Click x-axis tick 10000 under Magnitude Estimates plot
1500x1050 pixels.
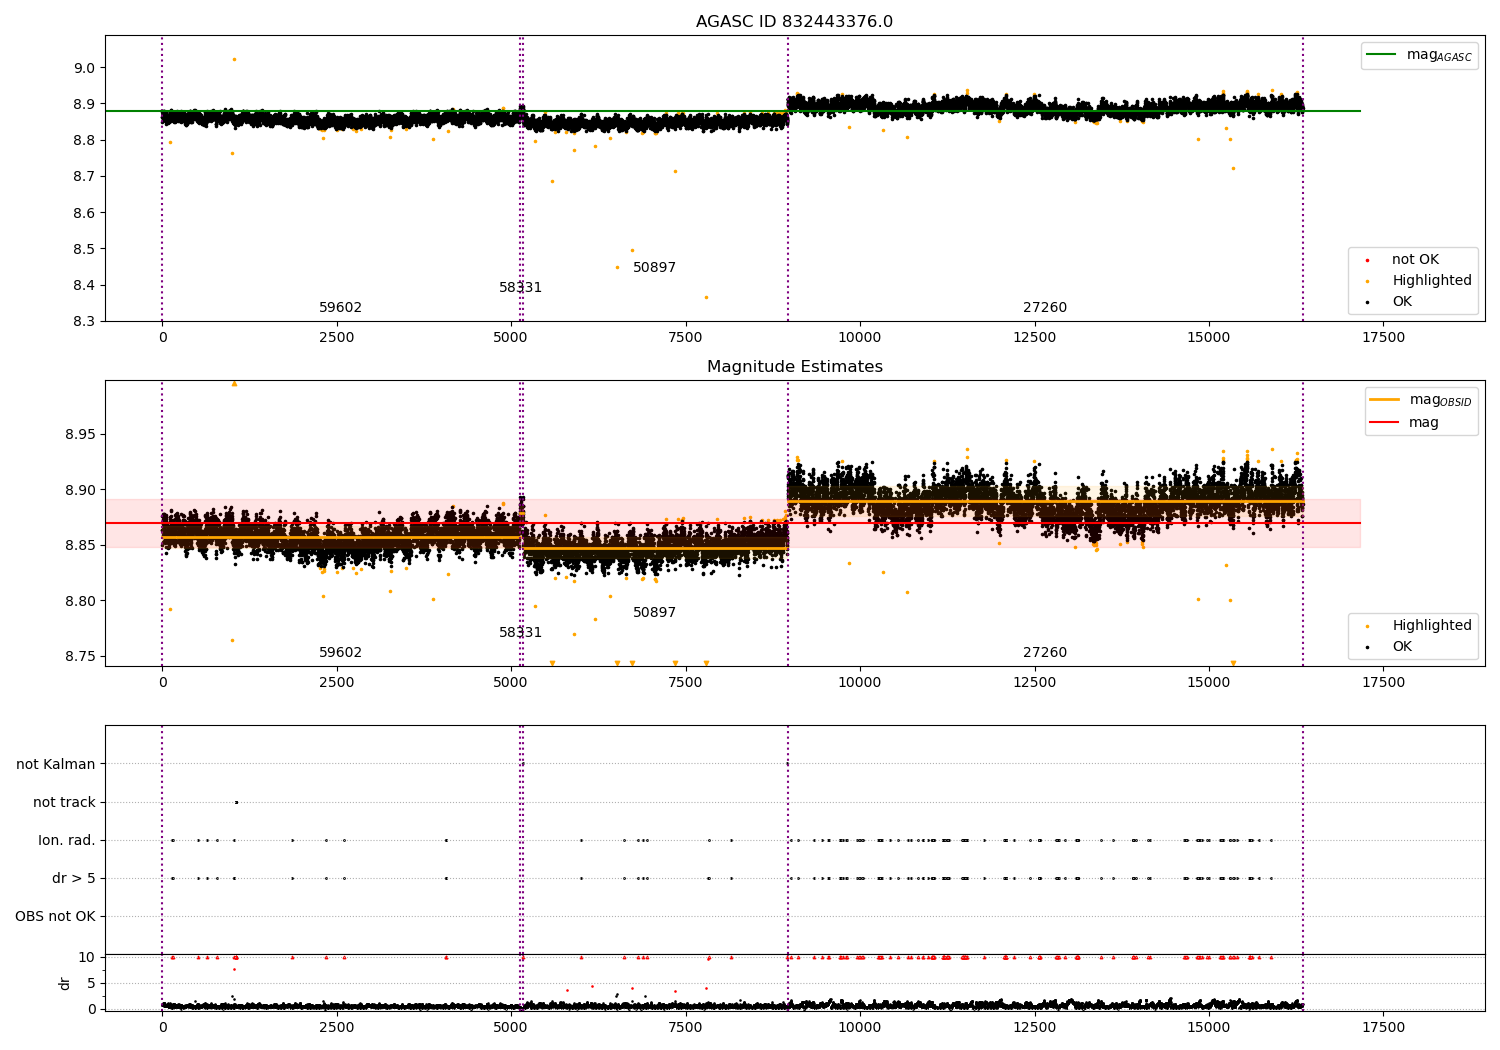(860, 683)
